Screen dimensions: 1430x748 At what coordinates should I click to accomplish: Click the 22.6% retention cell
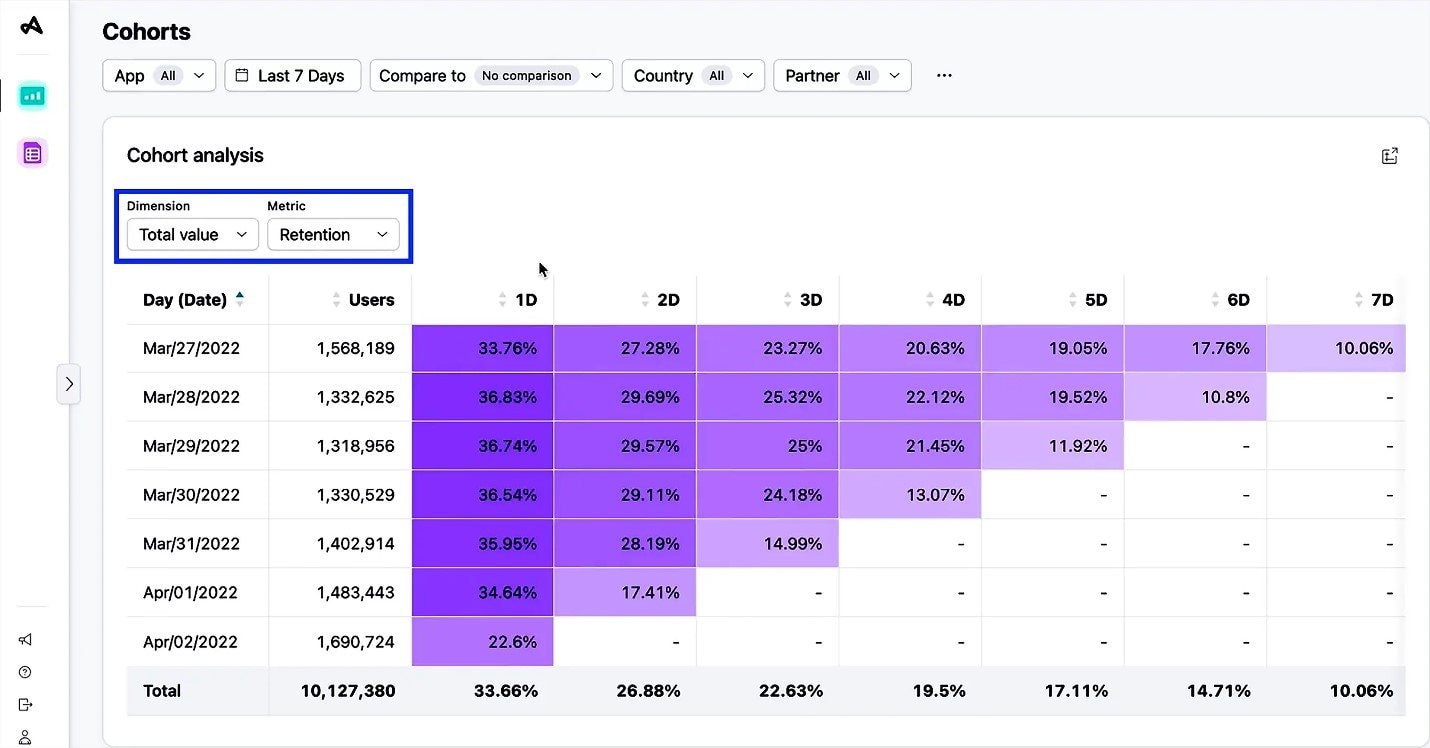coord(482,642)
